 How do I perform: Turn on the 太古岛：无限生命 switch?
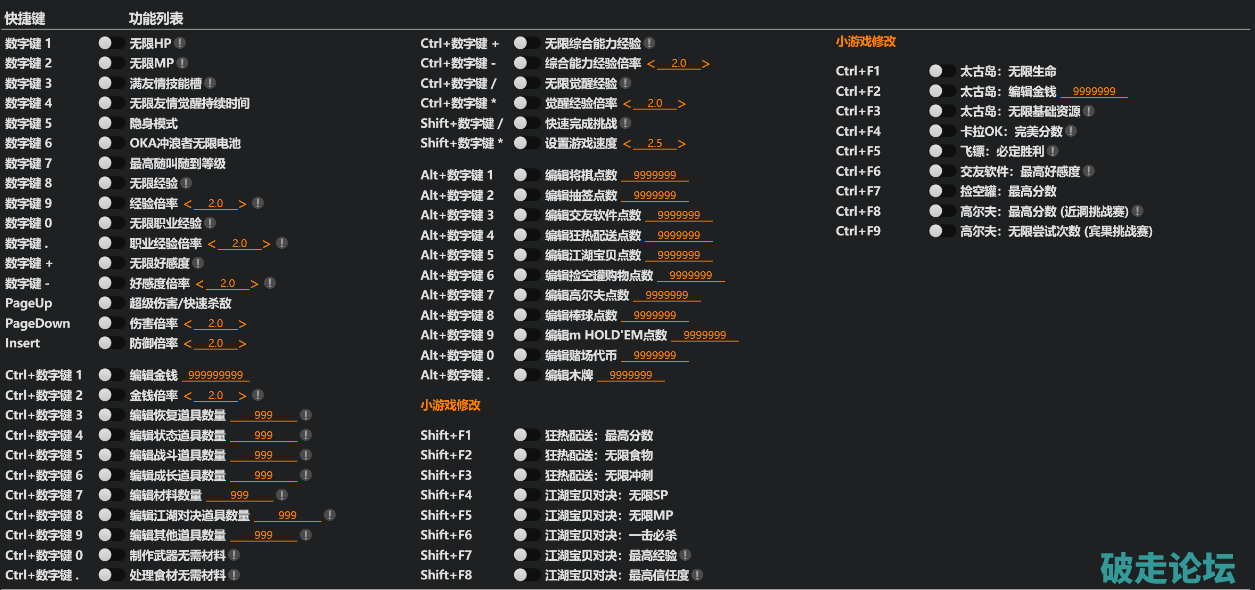(x=942, y=71)
